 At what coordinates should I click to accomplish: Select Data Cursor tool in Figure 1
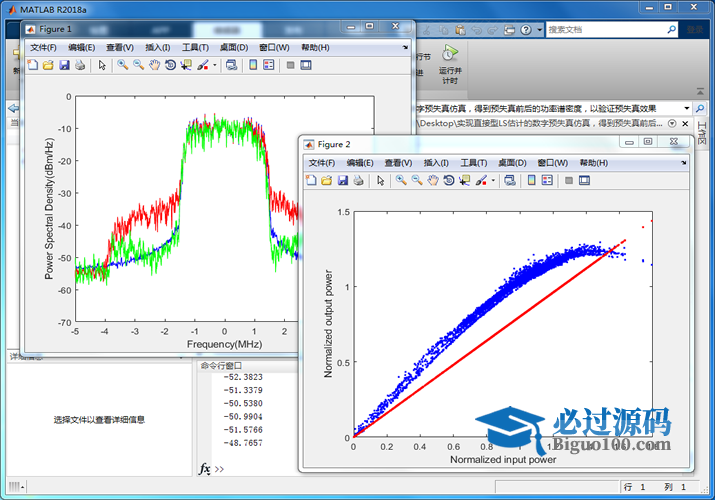click(186, 65)
